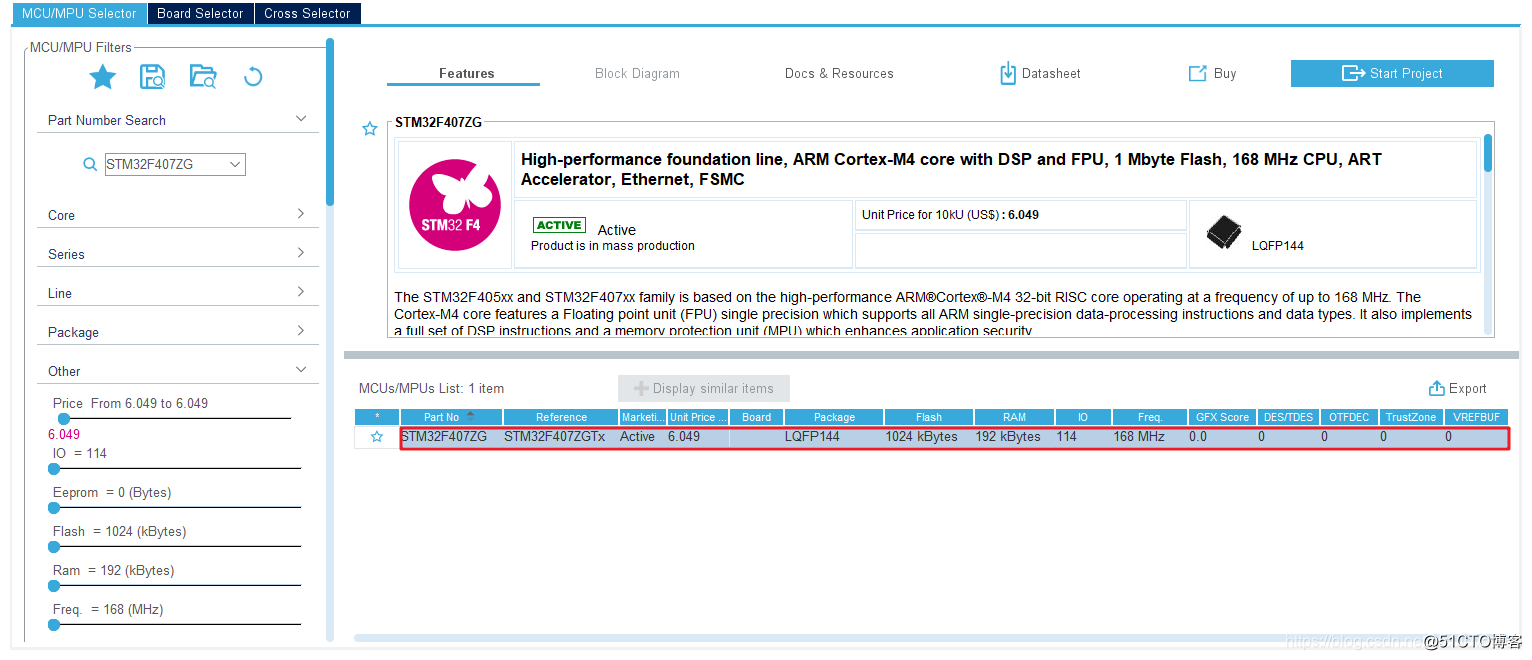Click the Ram 192 kBytes slider handle
Image resolution: width=1532 pixels, height=660 pixels.
point(53,585)
